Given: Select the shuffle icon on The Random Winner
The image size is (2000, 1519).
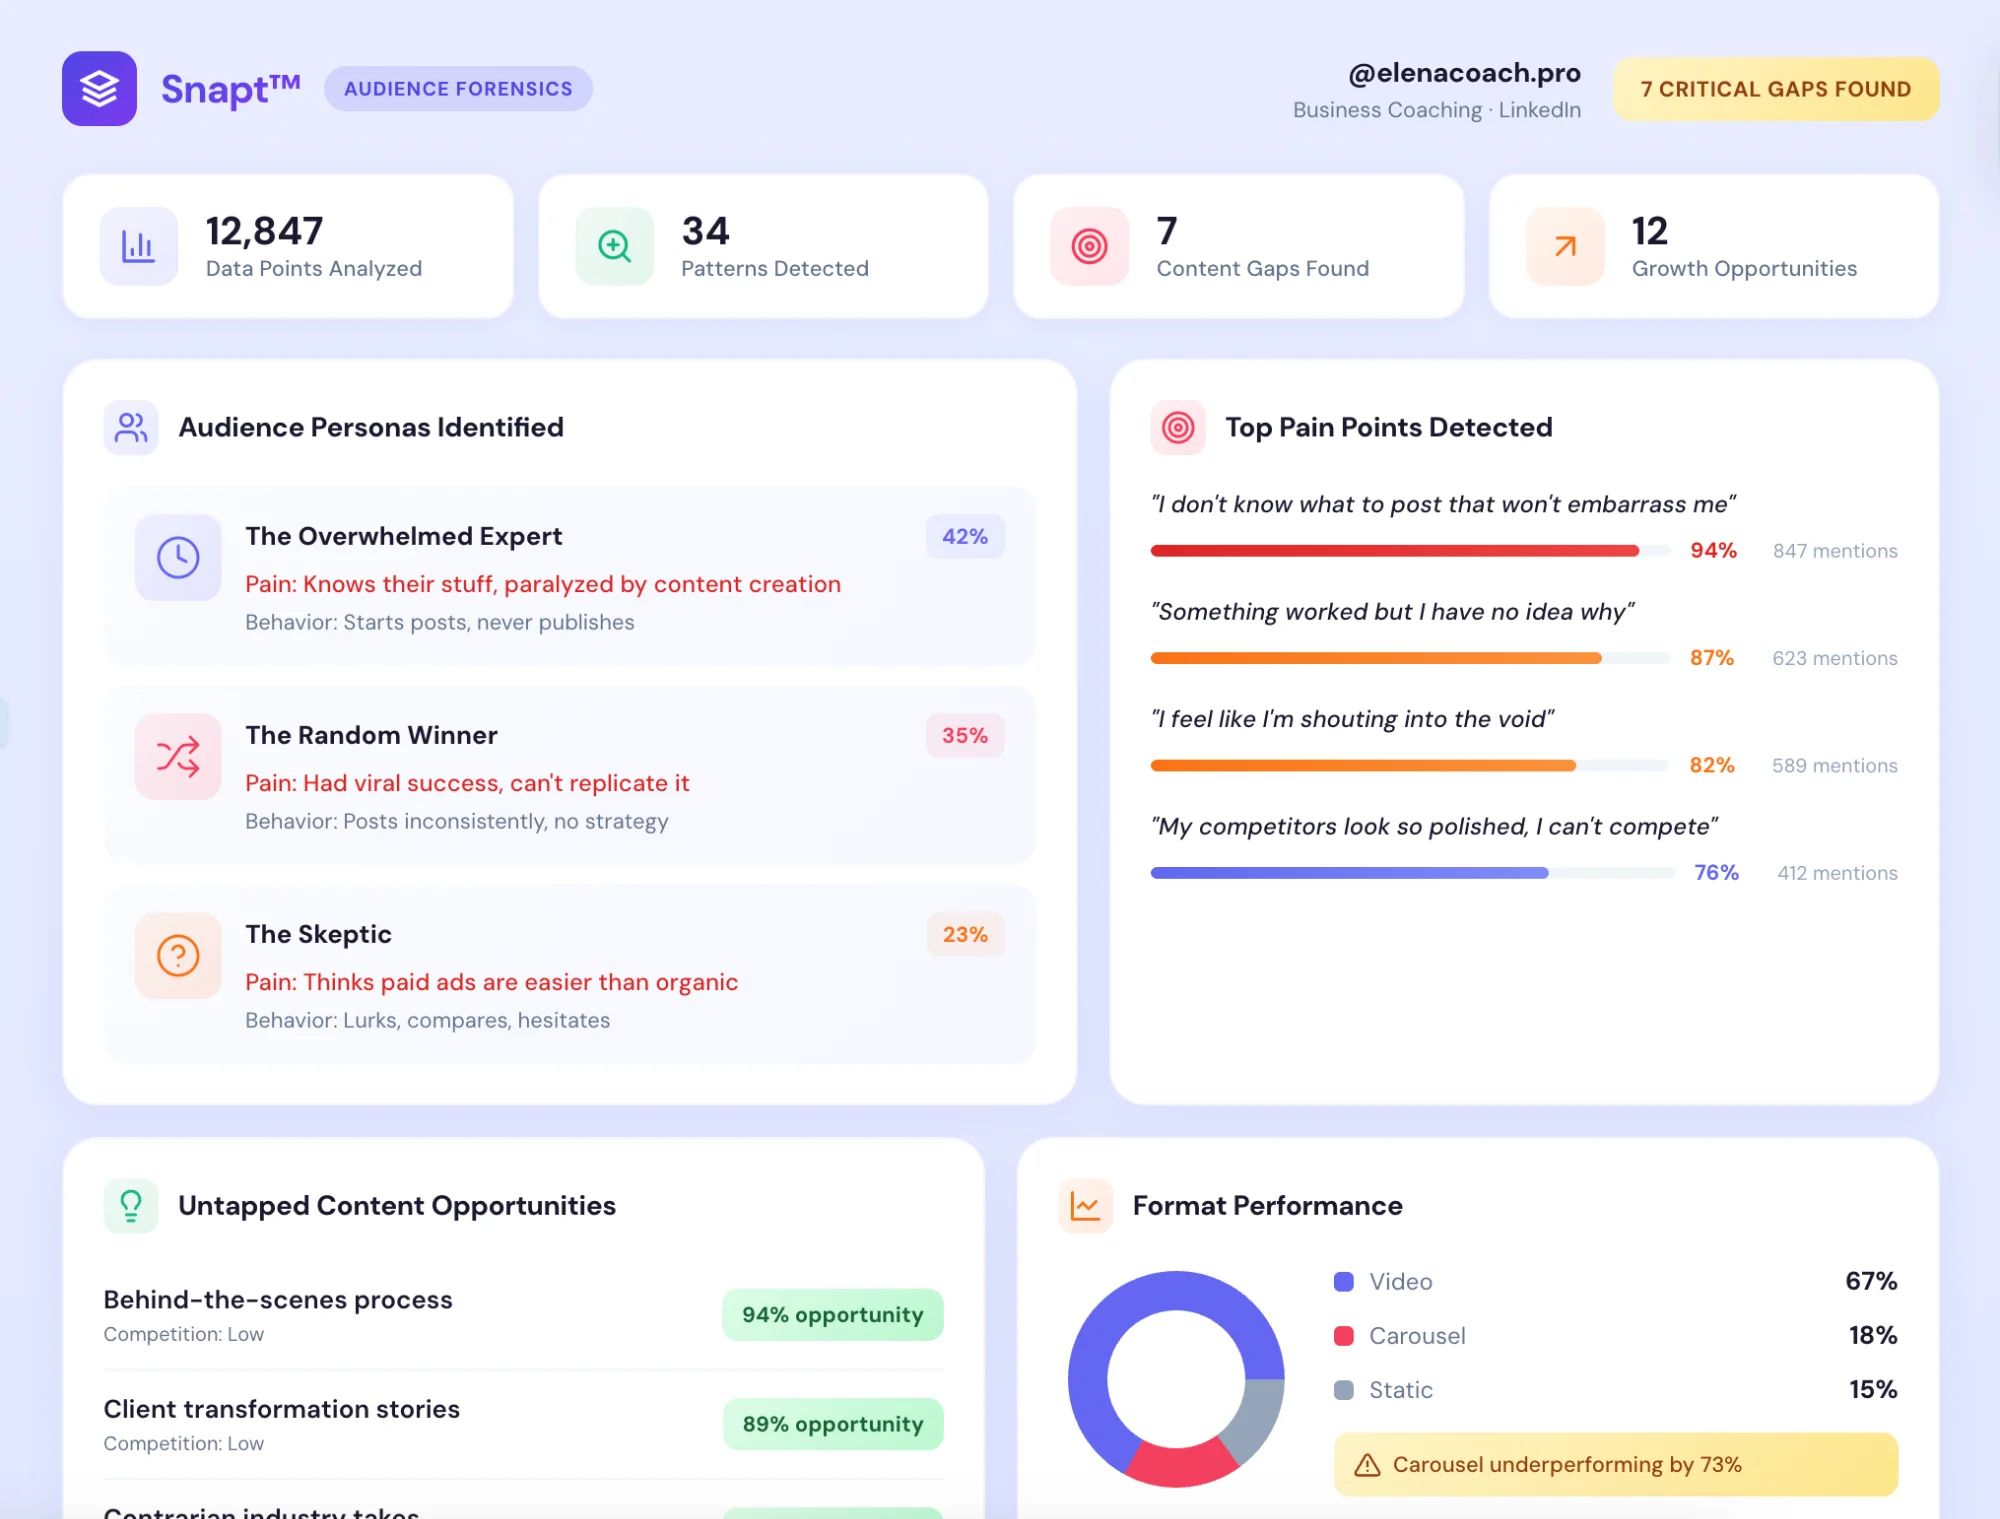Looking at the screenshot, I should (177, 756).
